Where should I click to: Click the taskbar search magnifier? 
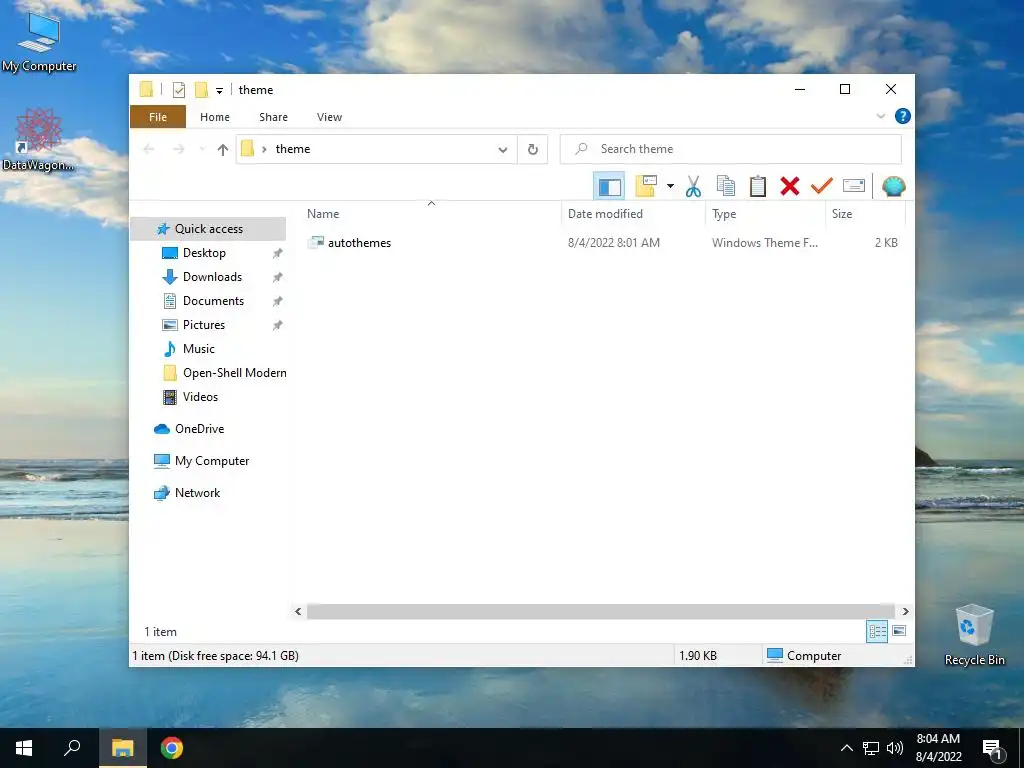click(72, 748)
